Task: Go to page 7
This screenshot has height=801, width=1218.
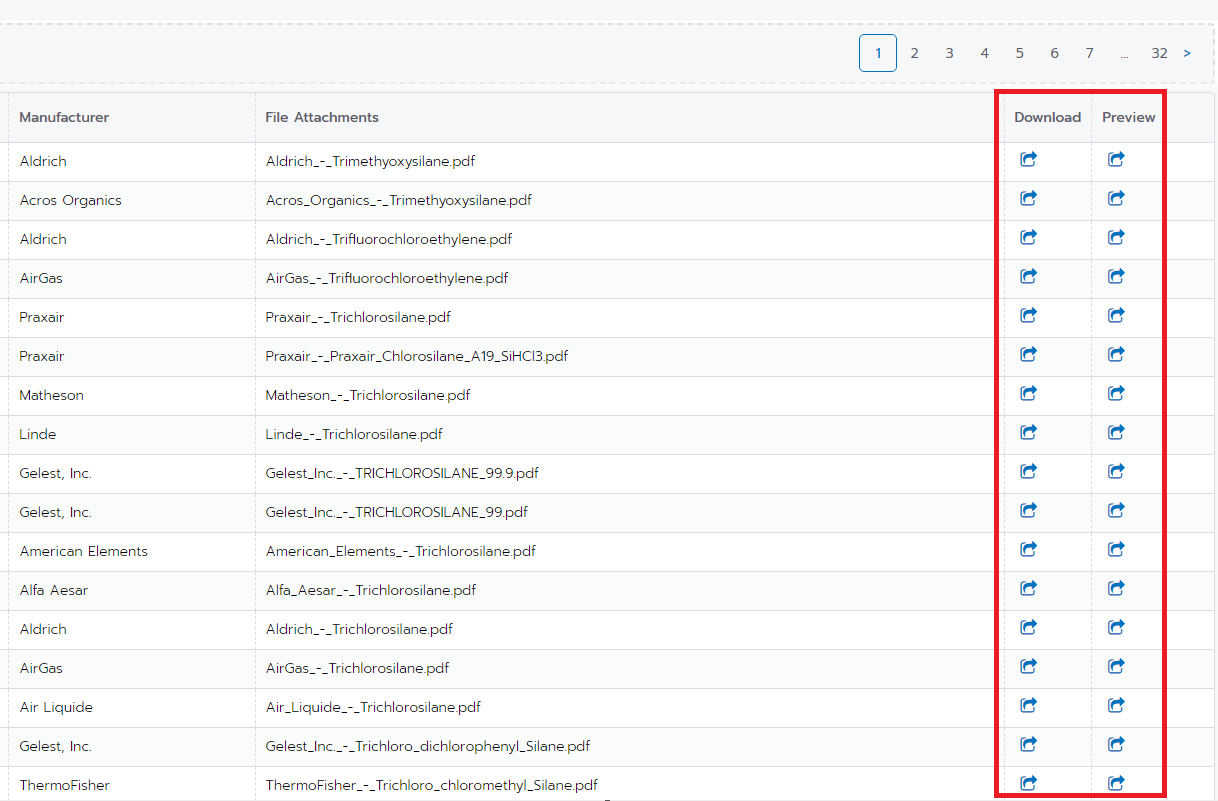Action: 1089,53
